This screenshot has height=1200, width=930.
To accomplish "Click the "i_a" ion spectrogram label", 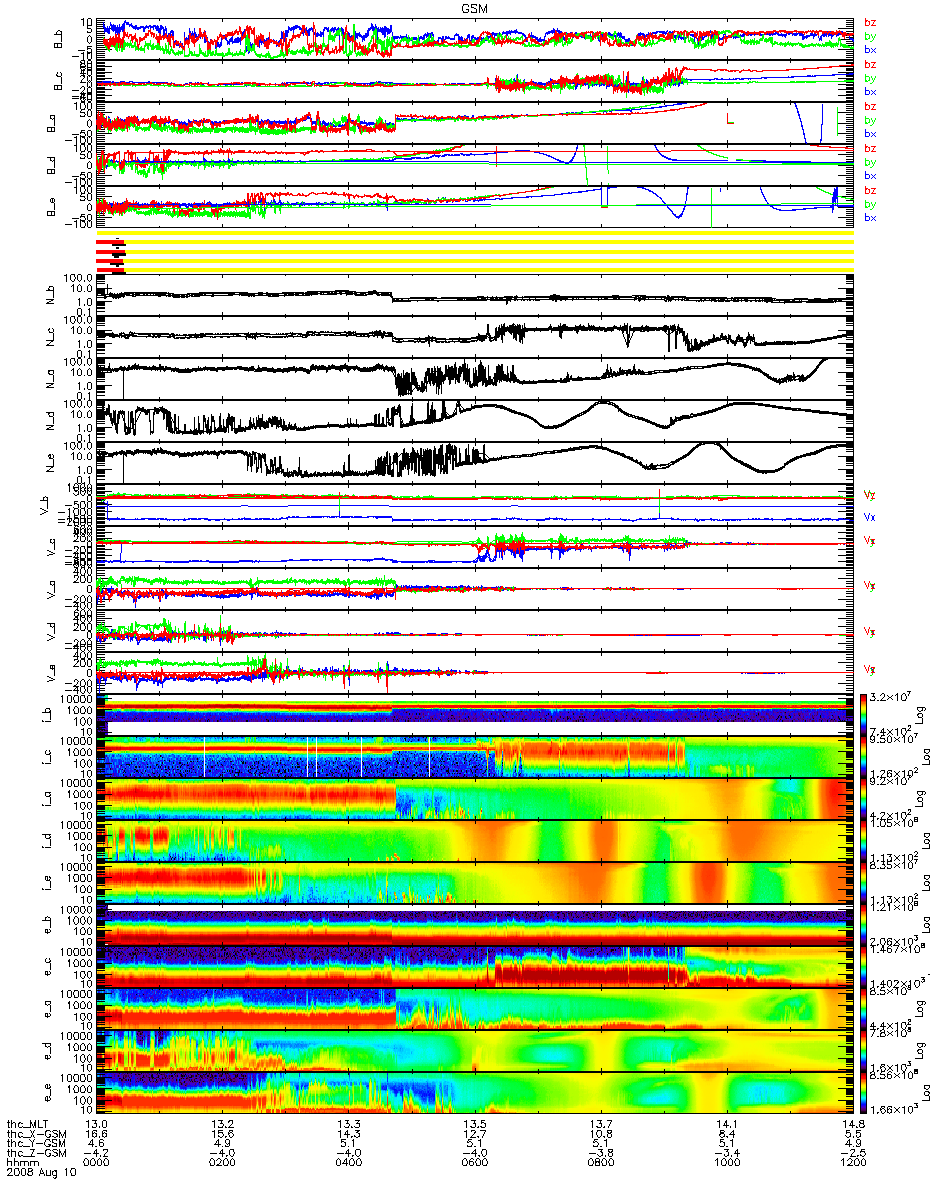I will (46, 799).
